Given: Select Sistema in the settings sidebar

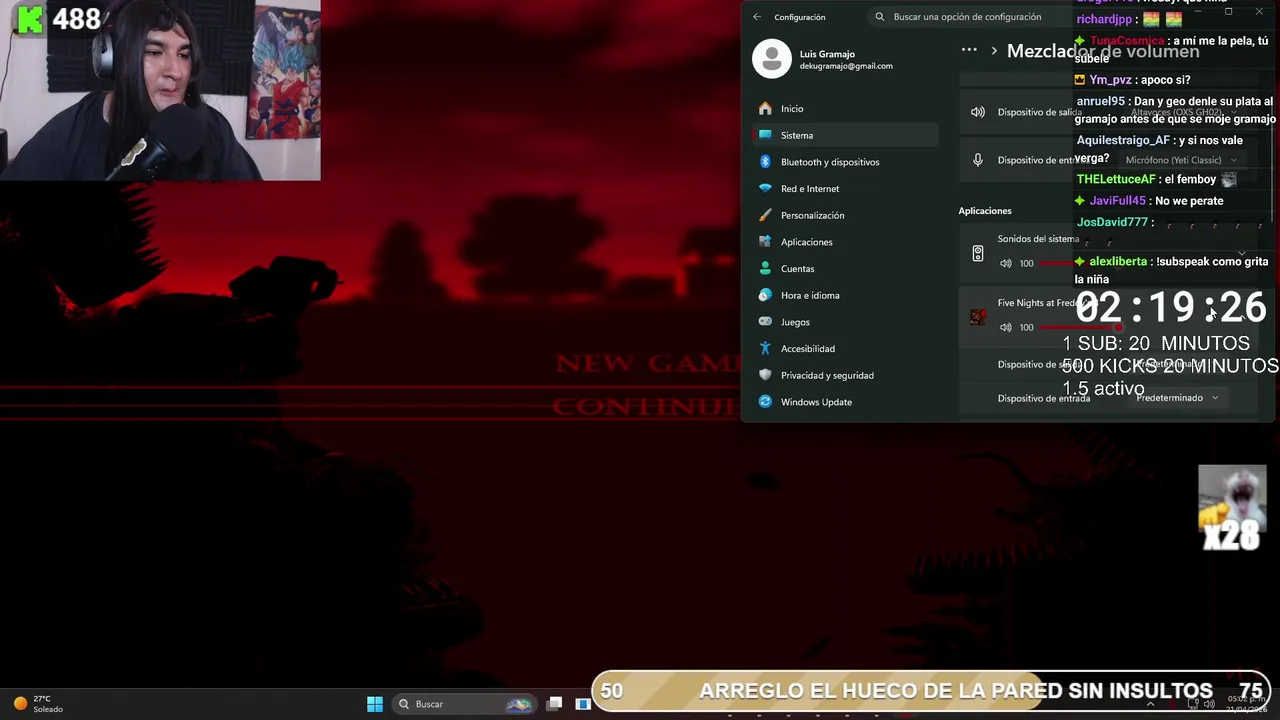Looking at the screenshot, I should pyautogui.click(x=845, y=135).
